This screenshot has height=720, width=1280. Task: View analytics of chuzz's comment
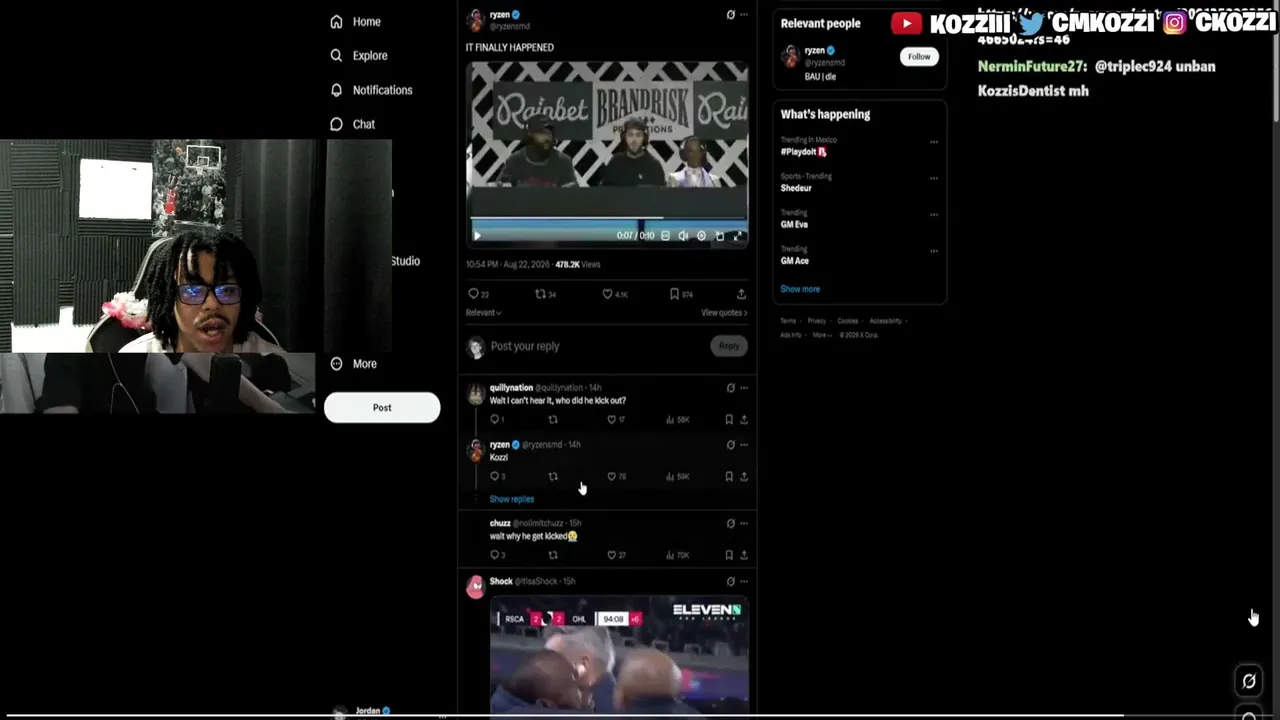[x=680, y=555]
